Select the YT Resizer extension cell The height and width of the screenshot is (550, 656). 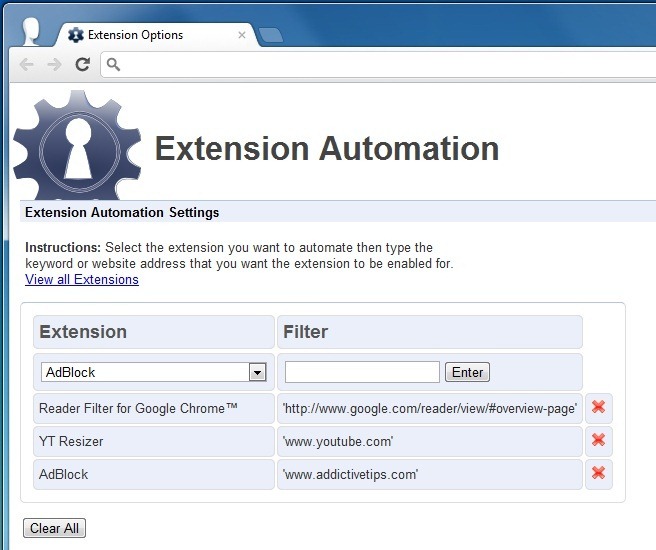coord(154,441)
